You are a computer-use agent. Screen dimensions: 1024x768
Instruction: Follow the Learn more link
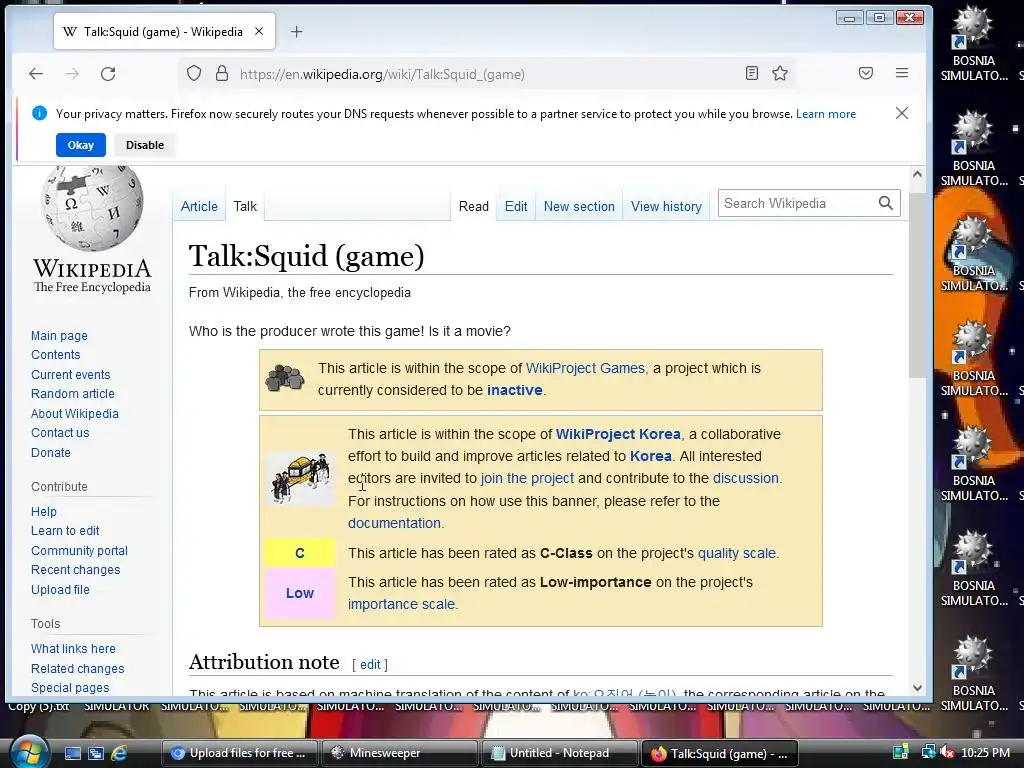pyautogui.click(x=825, y=114)
